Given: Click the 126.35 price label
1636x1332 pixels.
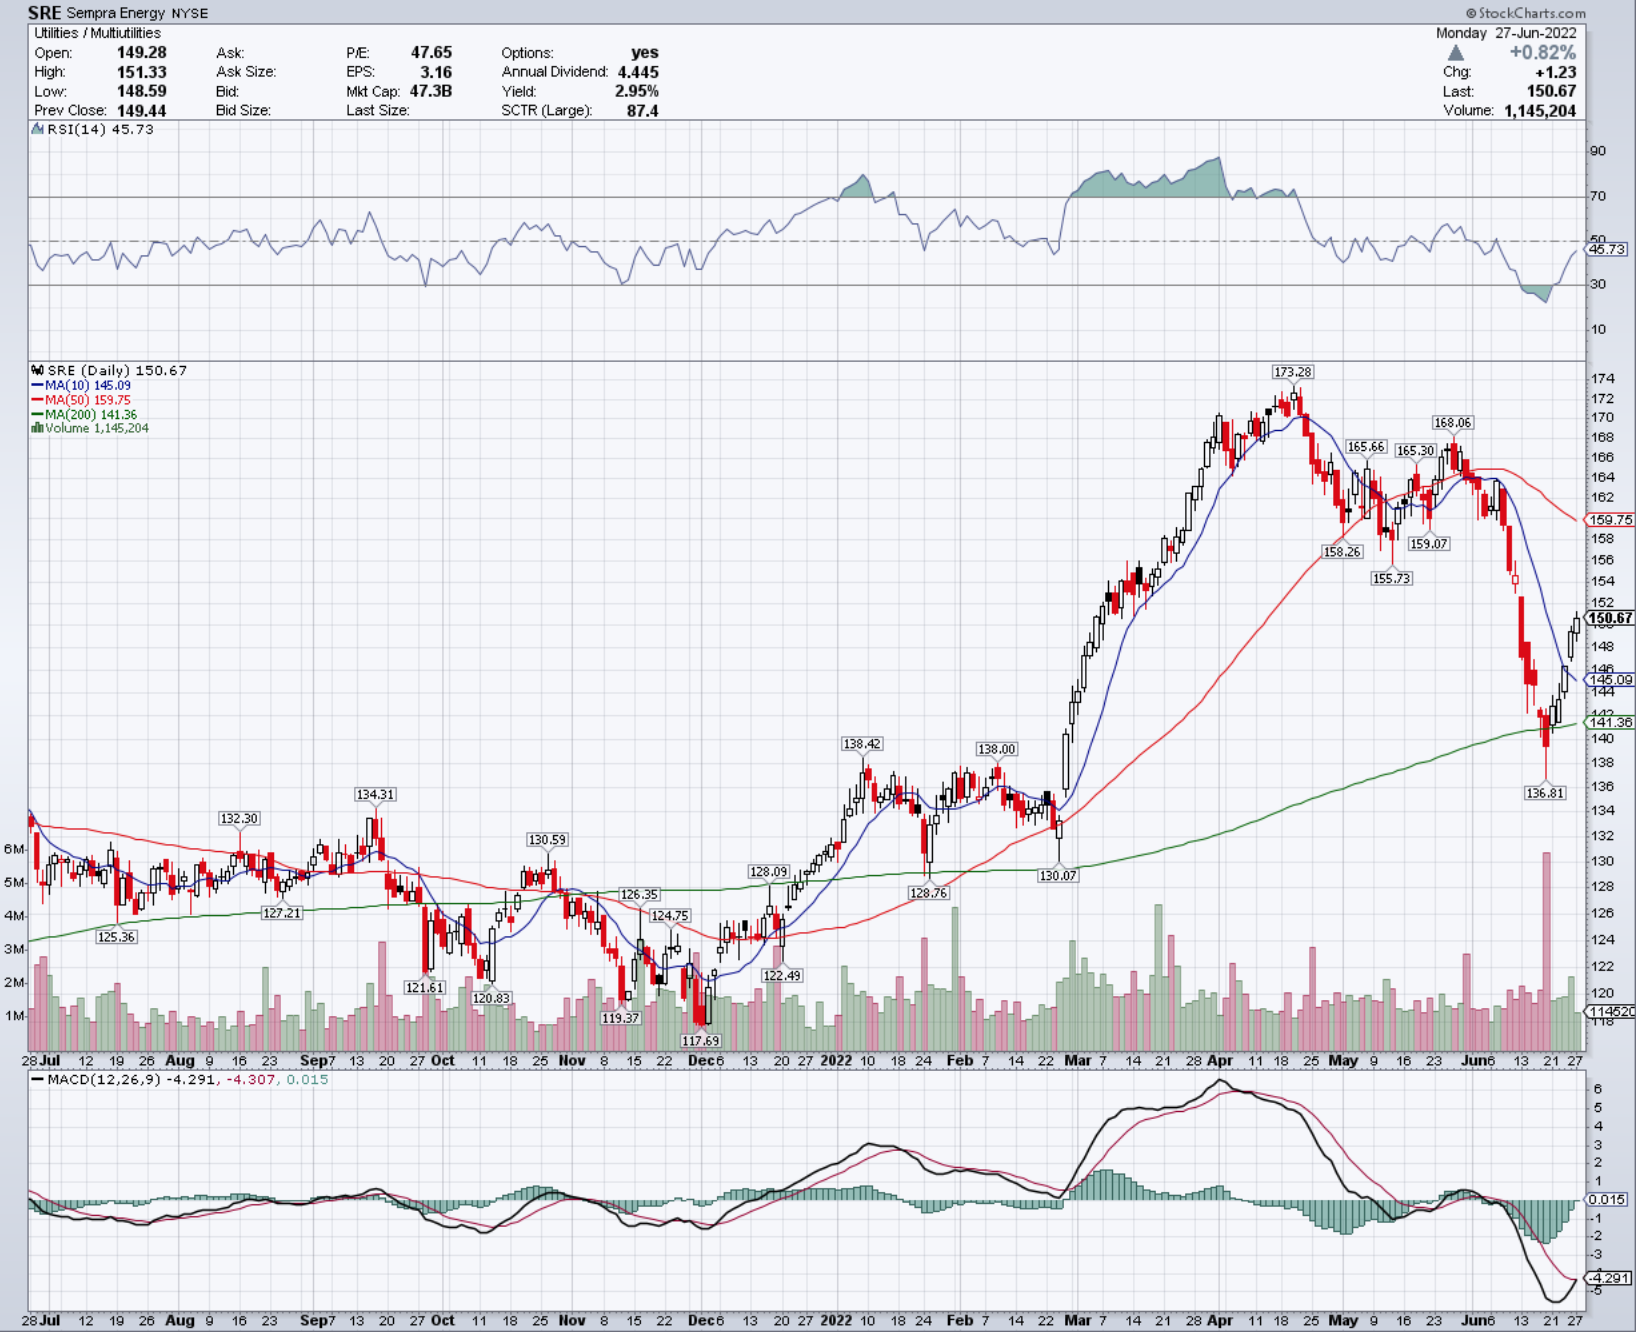Looking at the screenshot, I should [x=639, y=895].
